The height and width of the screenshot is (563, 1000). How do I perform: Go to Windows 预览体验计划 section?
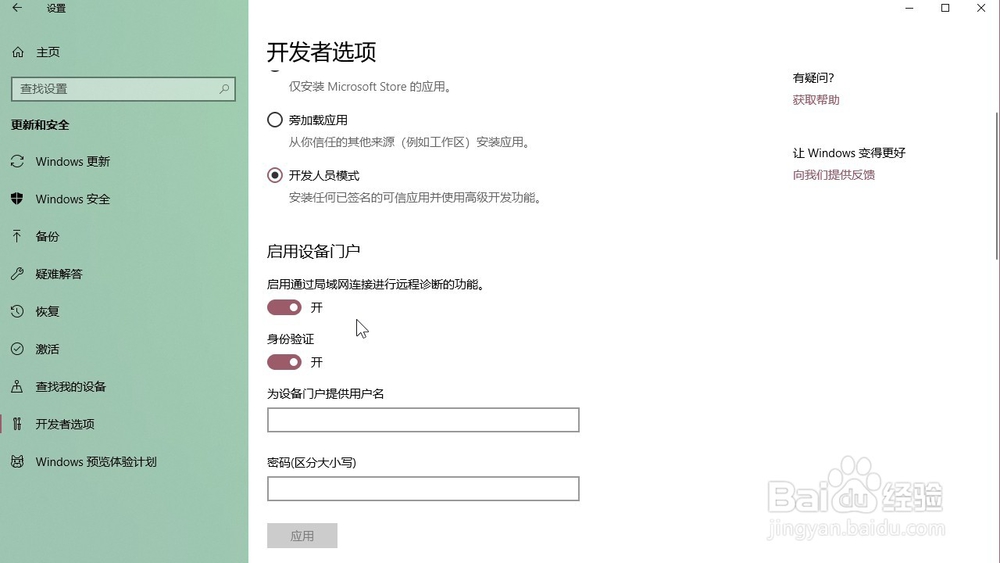[96, 462]
